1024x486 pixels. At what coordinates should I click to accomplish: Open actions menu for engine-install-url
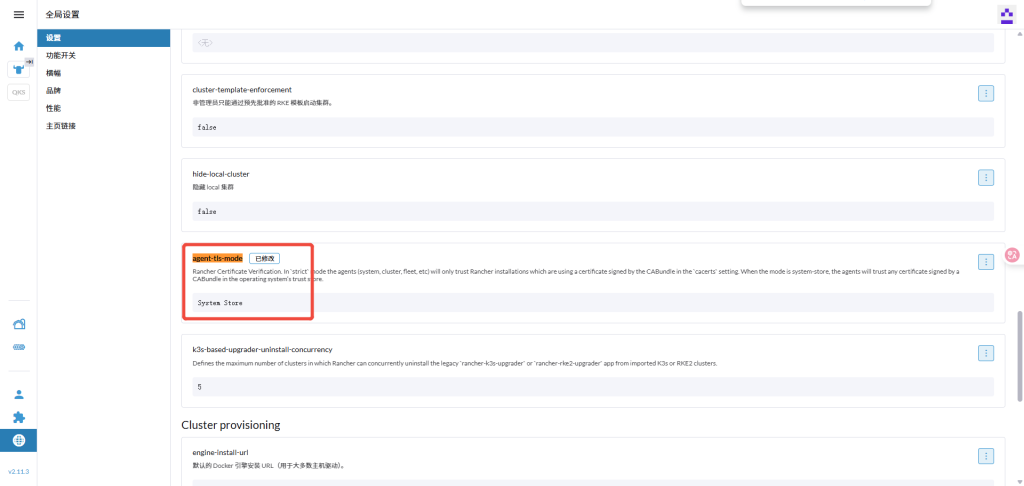[985, 456]
